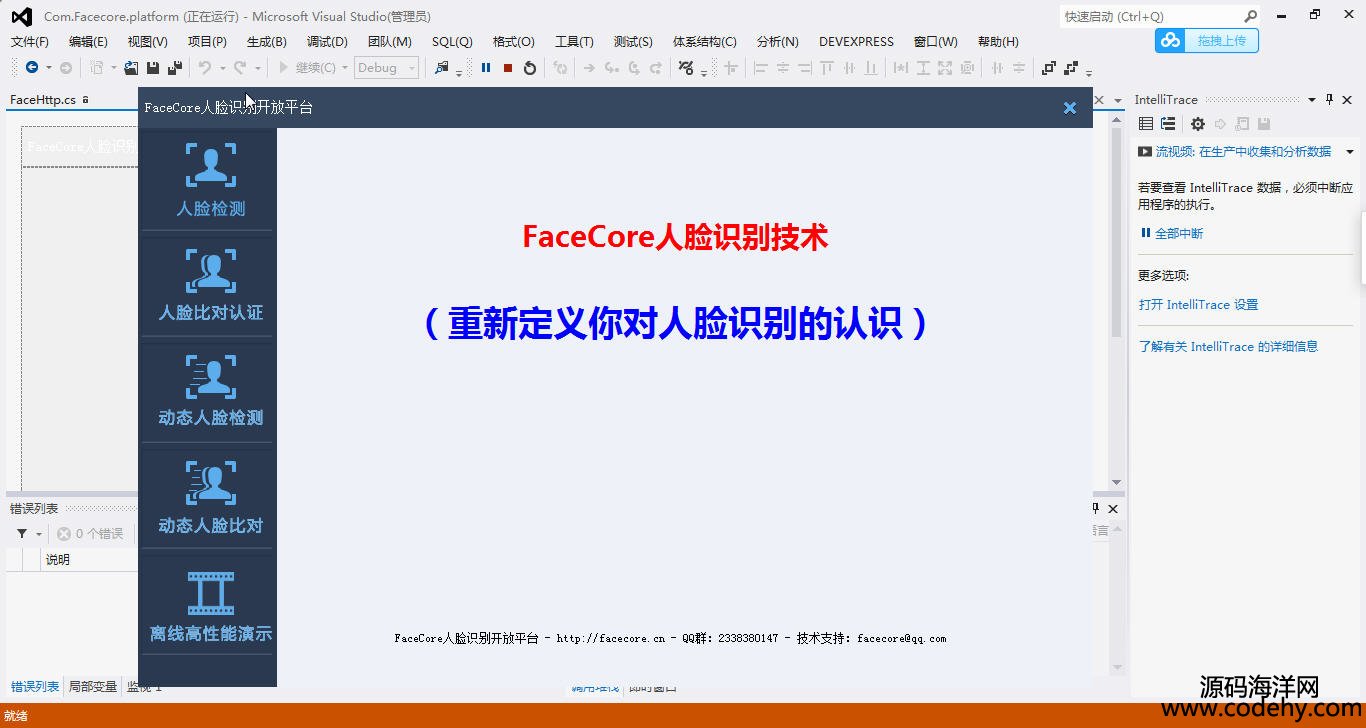This screenshot has height=728, width=1366.
Task: Open the 帮助(H) help menu
Action: [x=998, y=42]
